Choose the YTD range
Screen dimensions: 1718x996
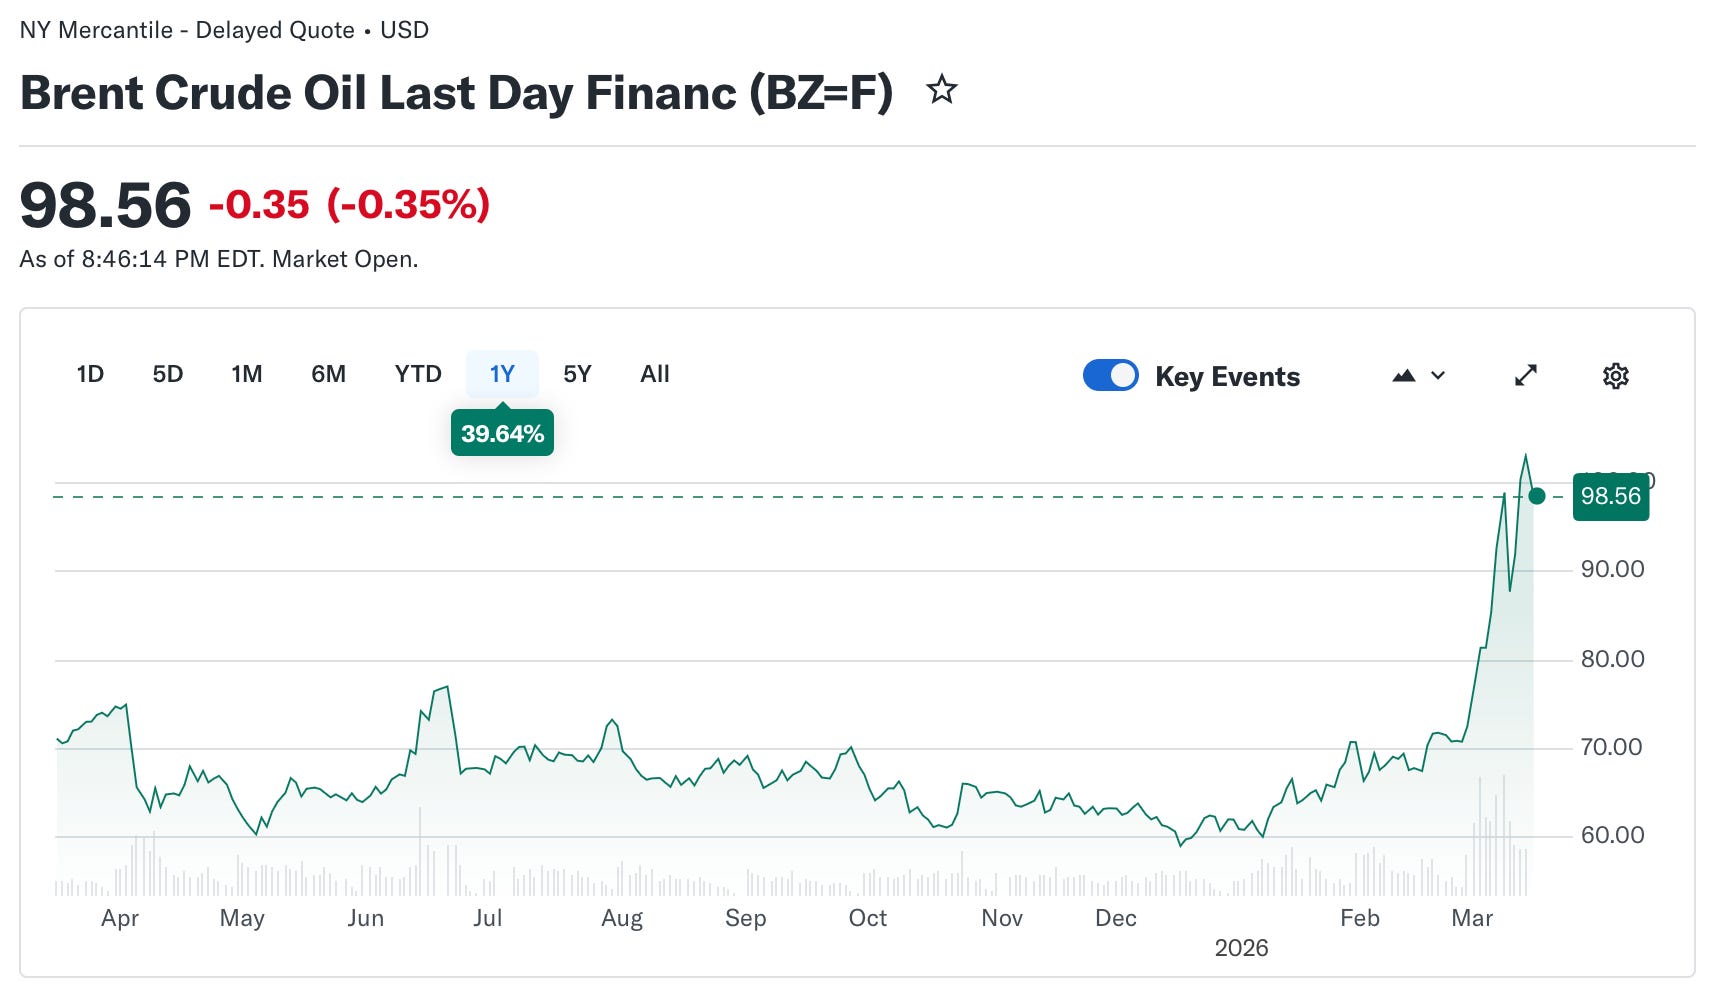pos(418,374)
